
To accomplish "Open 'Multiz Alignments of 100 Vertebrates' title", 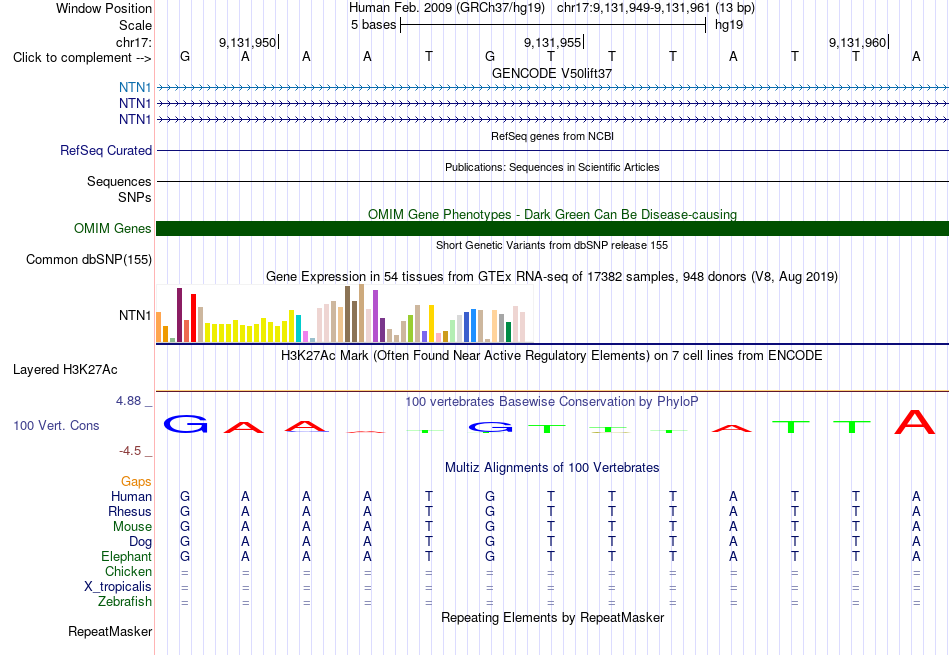I will pos(552,468).
